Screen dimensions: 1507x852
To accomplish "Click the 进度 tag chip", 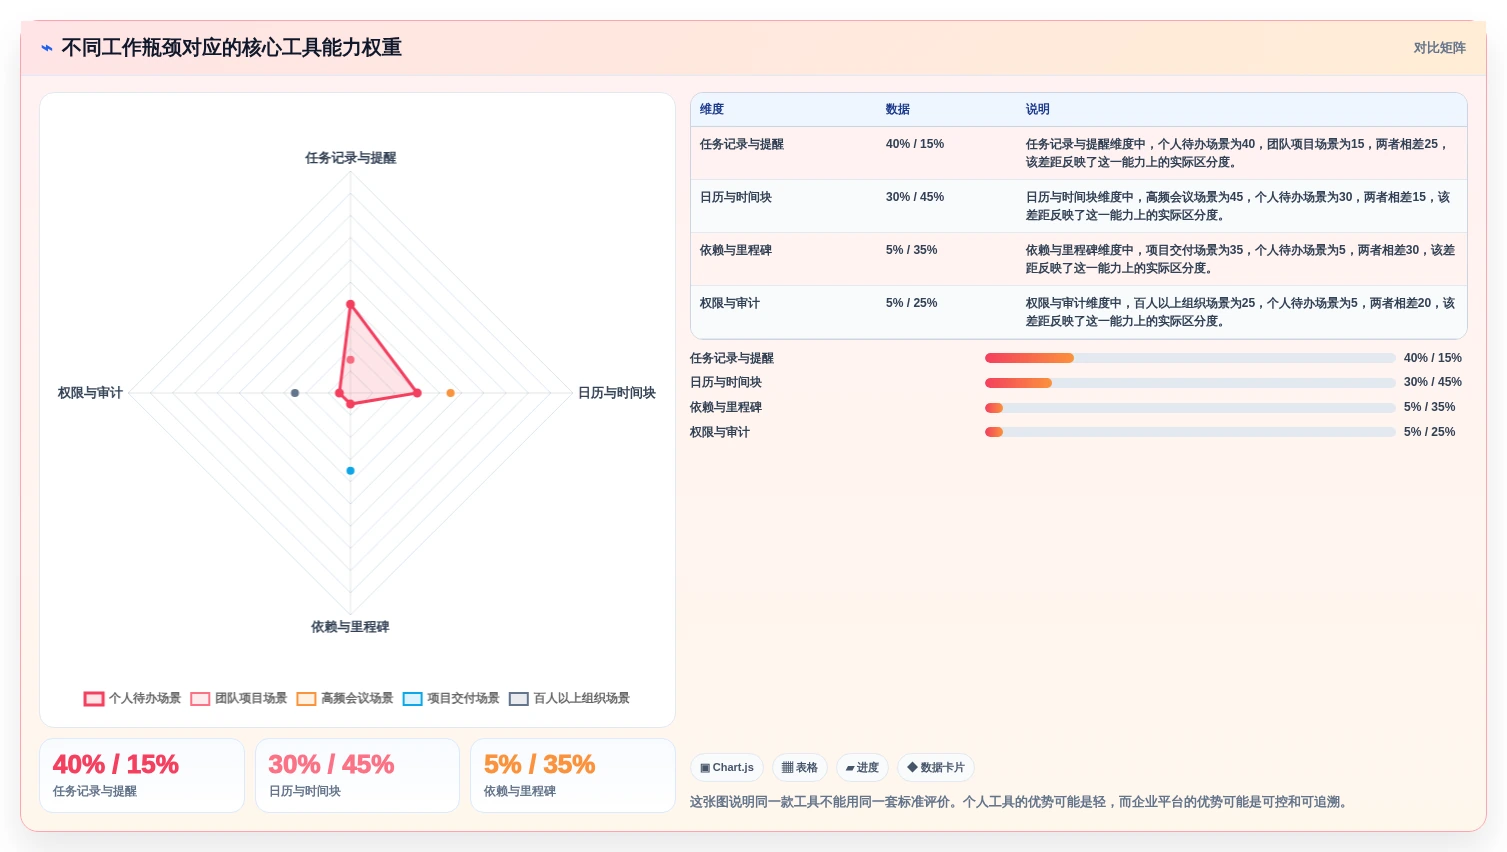I will 862,768.
